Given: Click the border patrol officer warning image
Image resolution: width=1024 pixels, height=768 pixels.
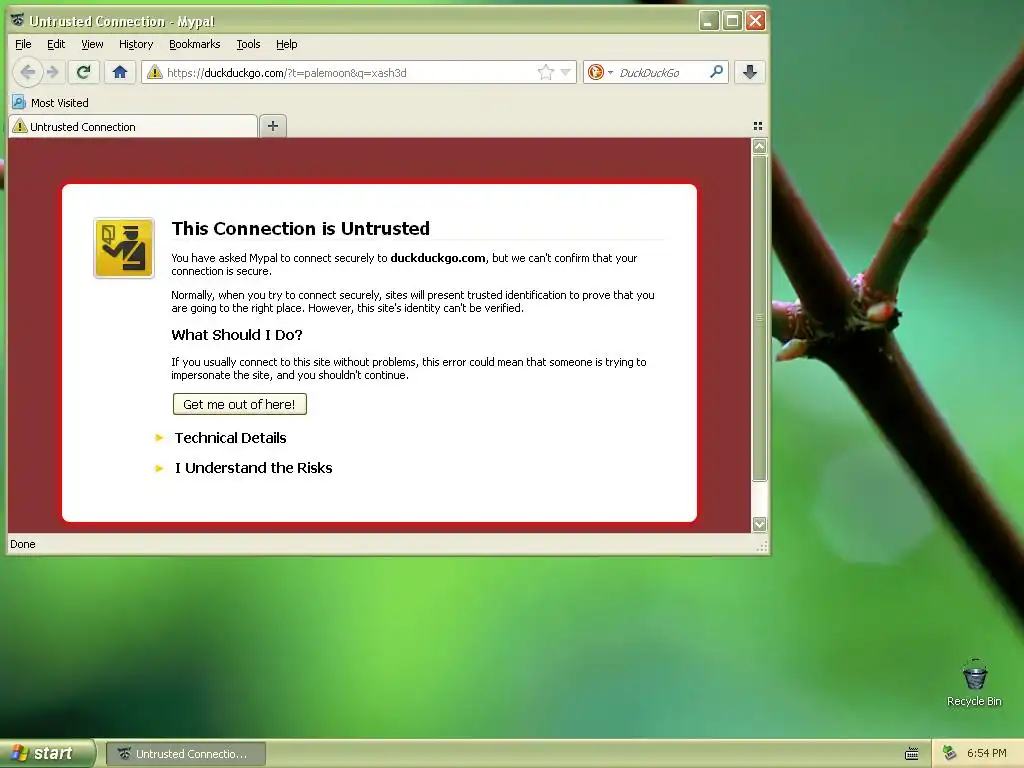Looking at the screenshot, I should click(124, 248).
